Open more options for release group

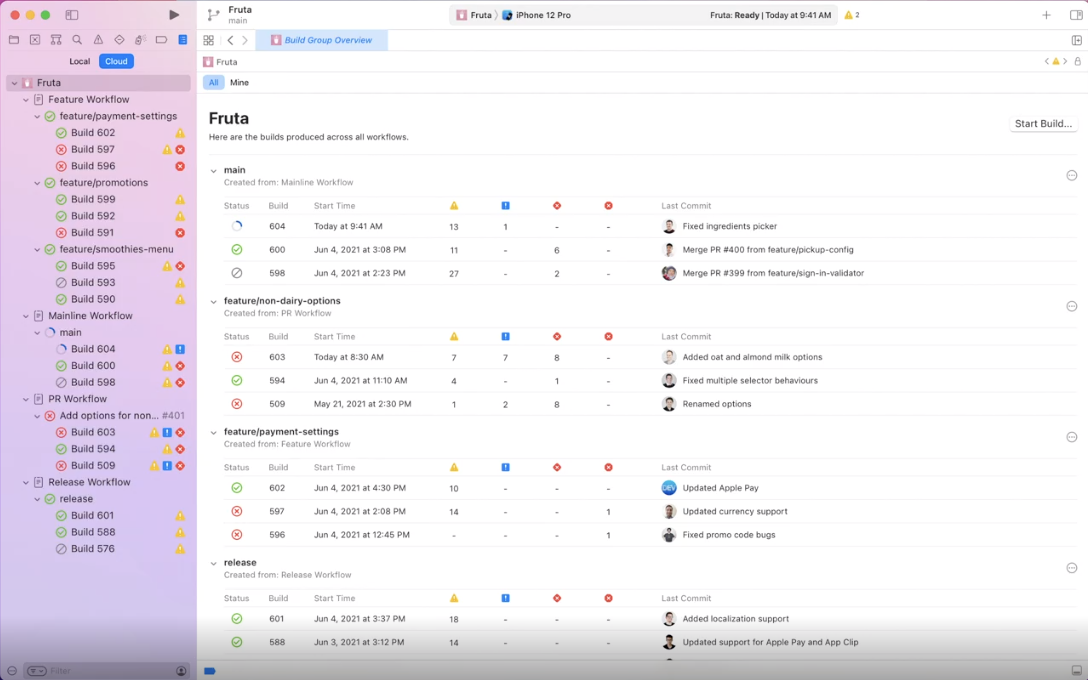coord(1071,568)
